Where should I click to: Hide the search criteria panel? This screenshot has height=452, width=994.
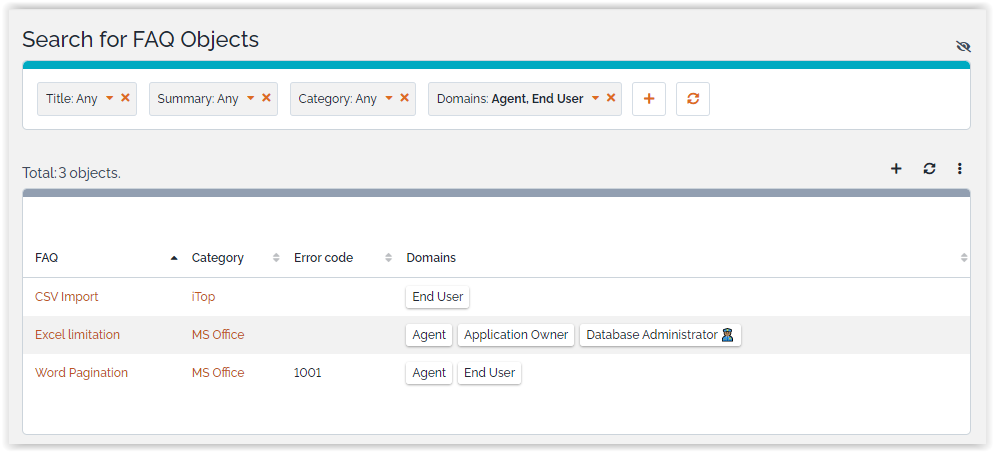tap(963, 46)
